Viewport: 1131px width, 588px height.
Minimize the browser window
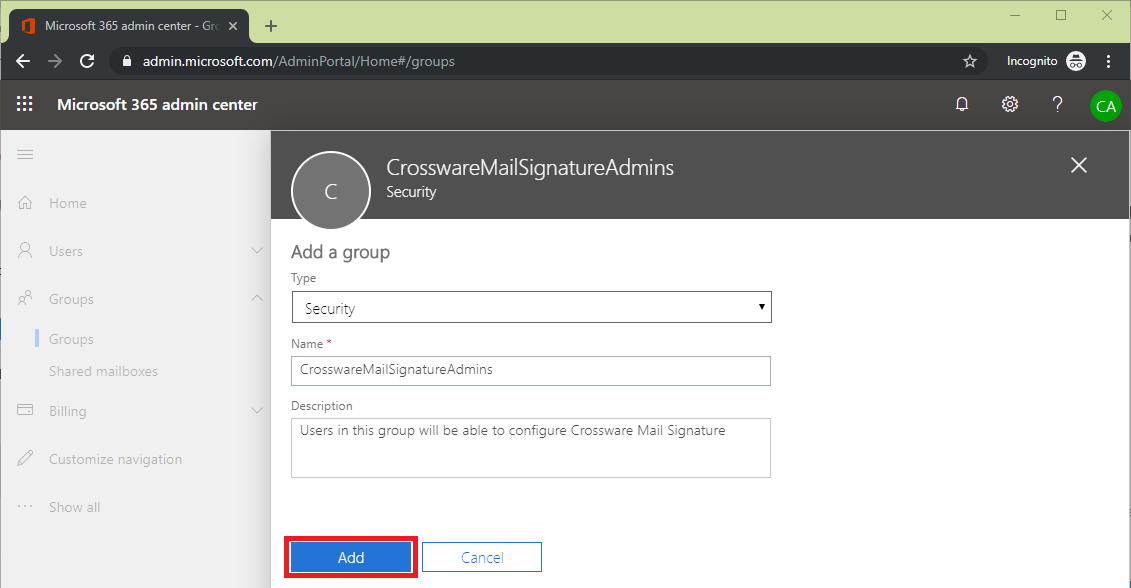1015,15
